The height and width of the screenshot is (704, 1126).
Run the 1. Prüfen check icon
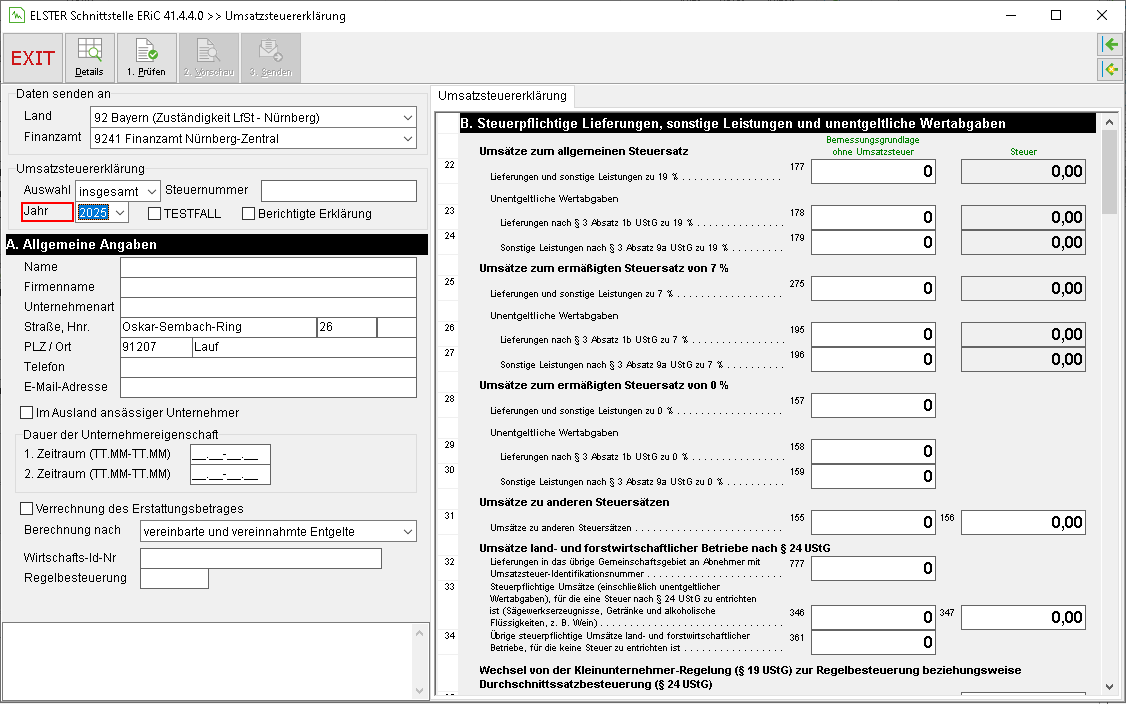click(146, 57)
